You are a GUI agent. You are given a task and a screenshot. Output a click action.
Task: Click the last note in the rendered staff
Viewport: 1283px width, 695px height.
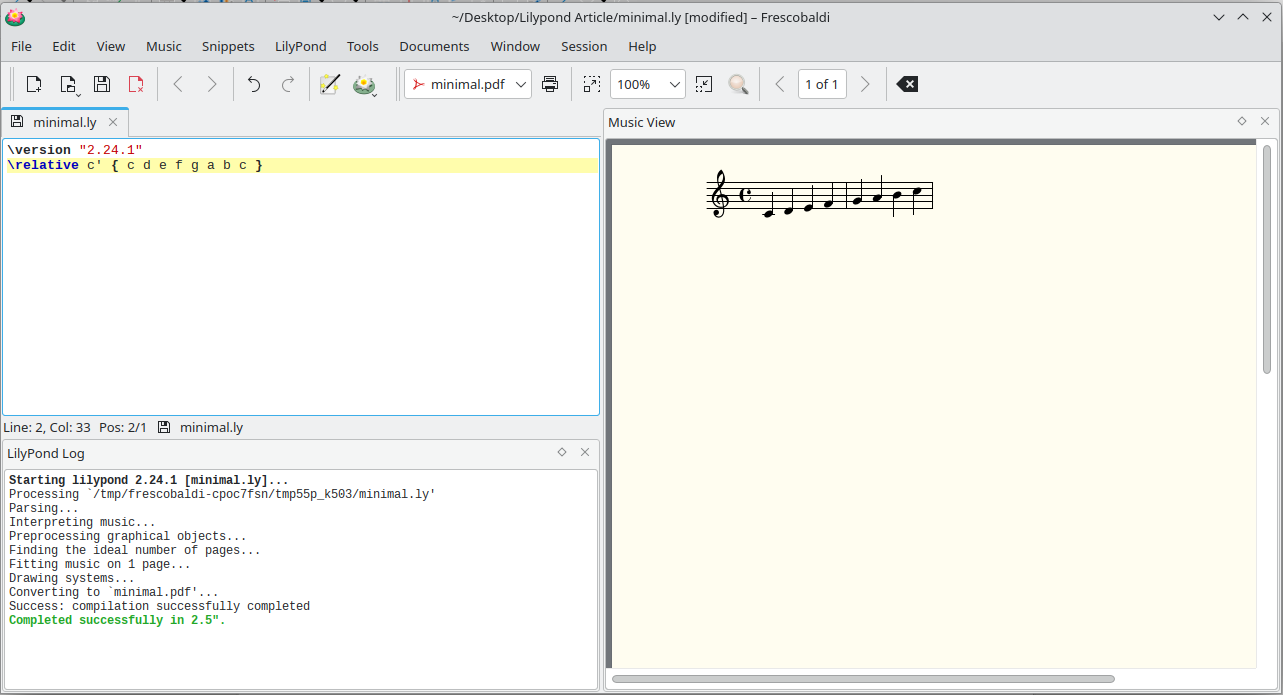click(916, 190)
